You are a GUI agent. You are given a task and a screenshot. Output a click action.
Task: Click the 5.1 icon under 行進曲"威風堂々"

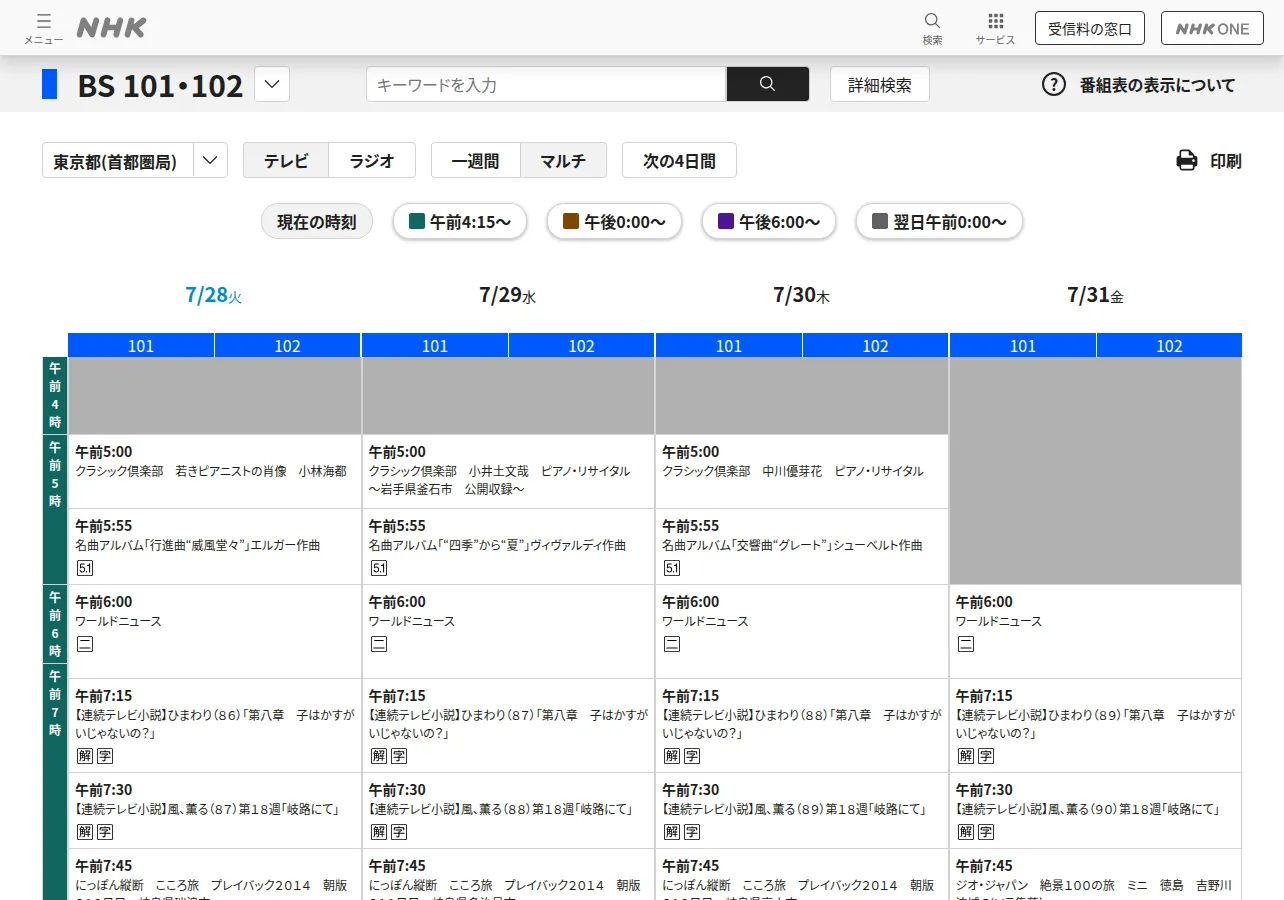[x=85, y=568]
